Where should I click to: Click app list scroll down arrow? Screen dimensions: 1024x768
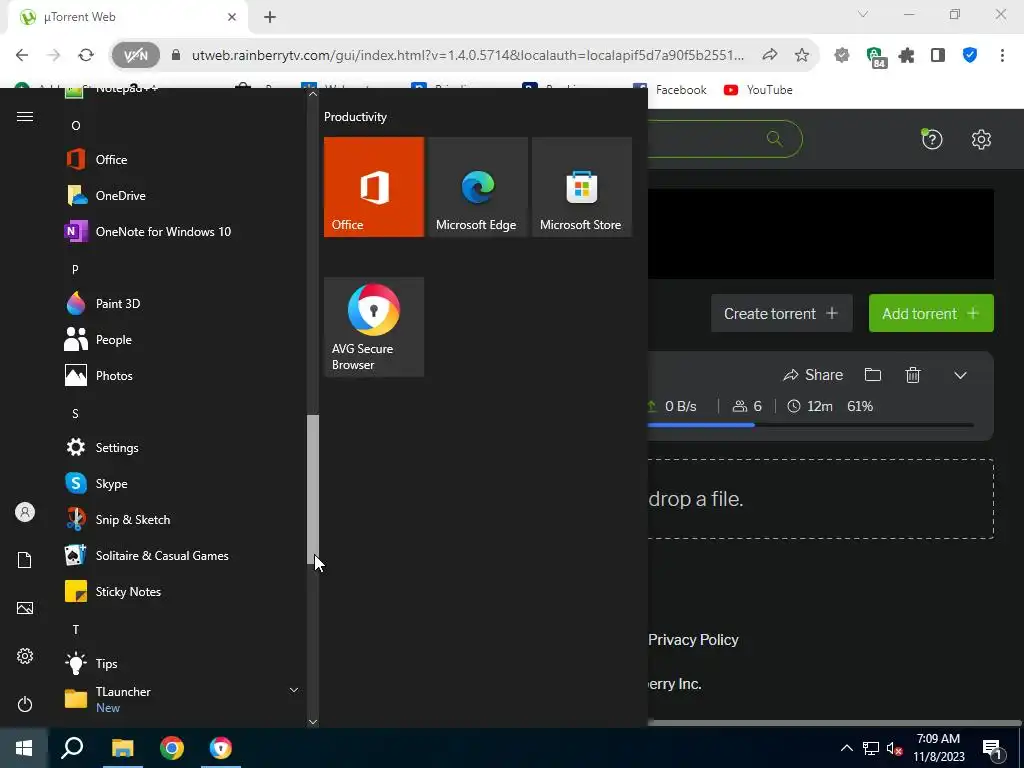pos(313,722)
